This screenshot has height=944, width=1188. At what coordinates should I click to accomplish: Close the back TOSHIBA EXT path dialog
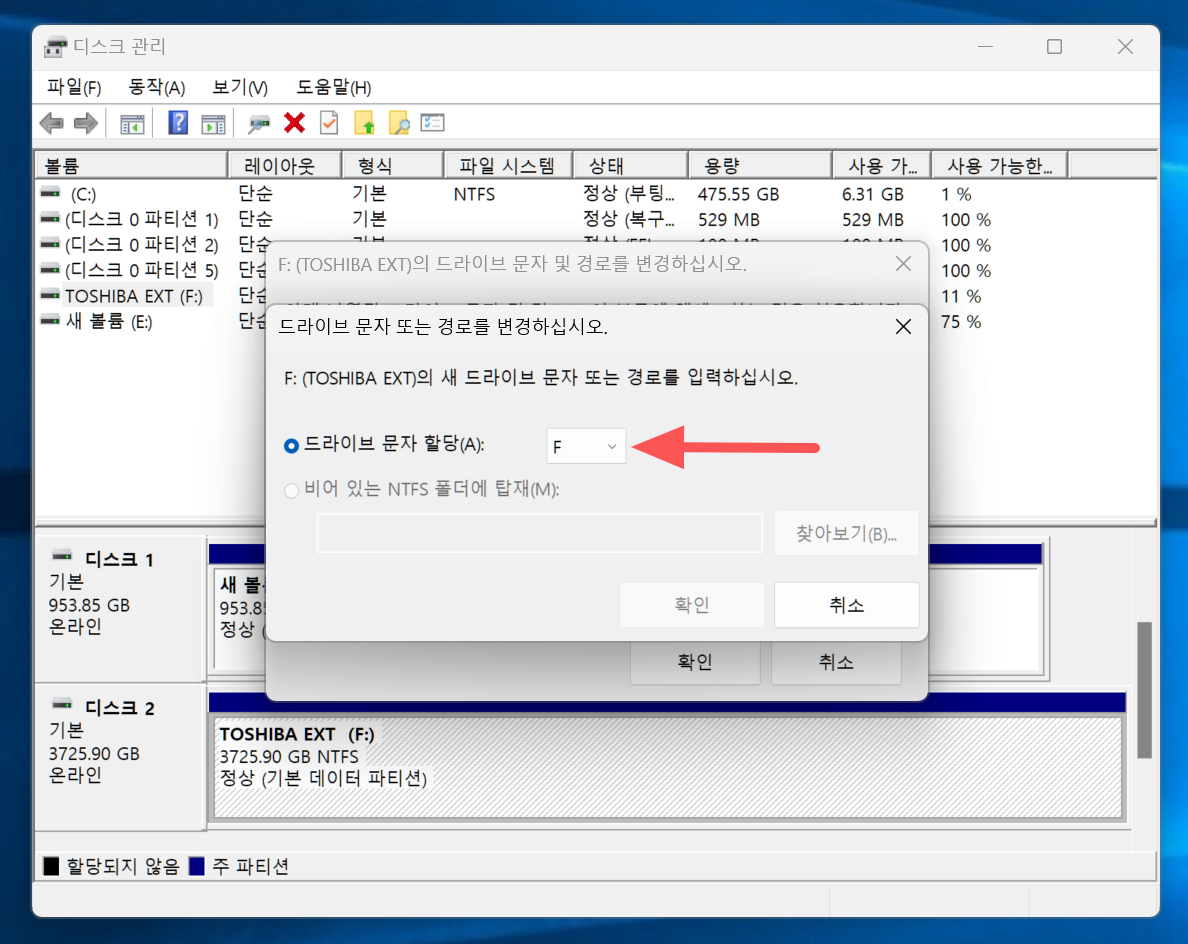tap(903, 264)
